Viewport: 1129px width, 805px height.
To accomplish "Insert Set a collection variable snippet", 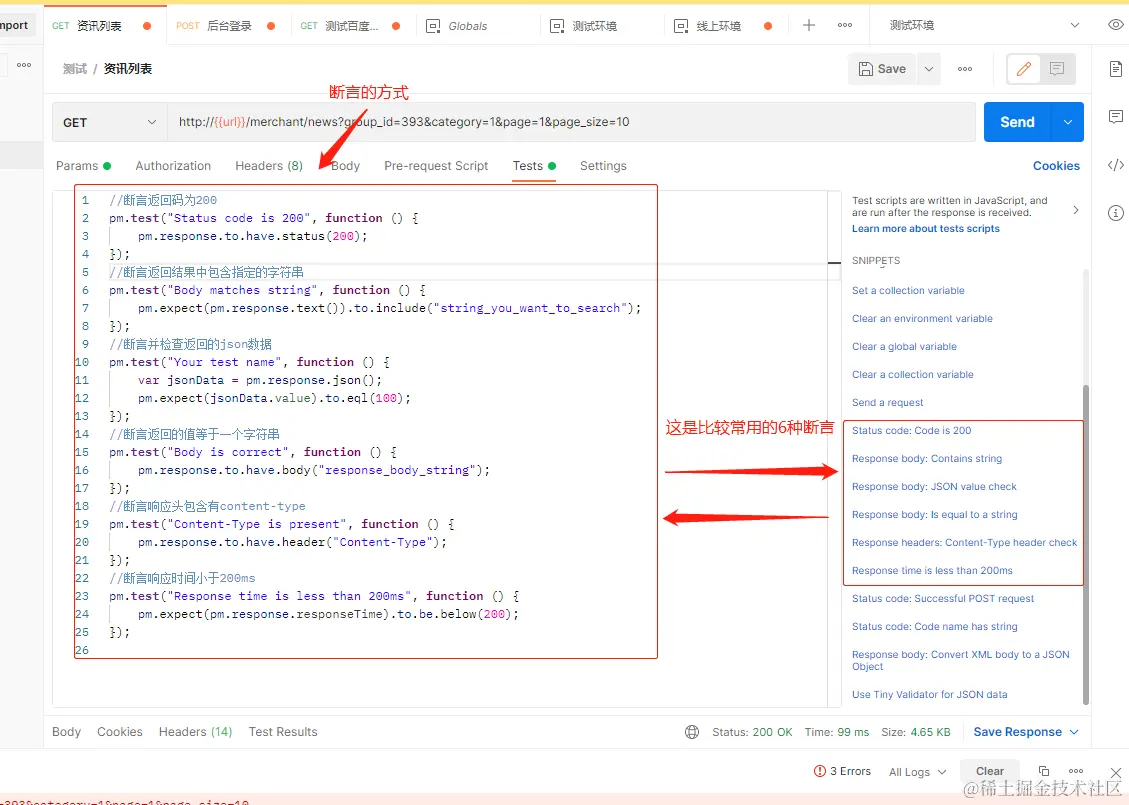I will (x=908, y=290).
